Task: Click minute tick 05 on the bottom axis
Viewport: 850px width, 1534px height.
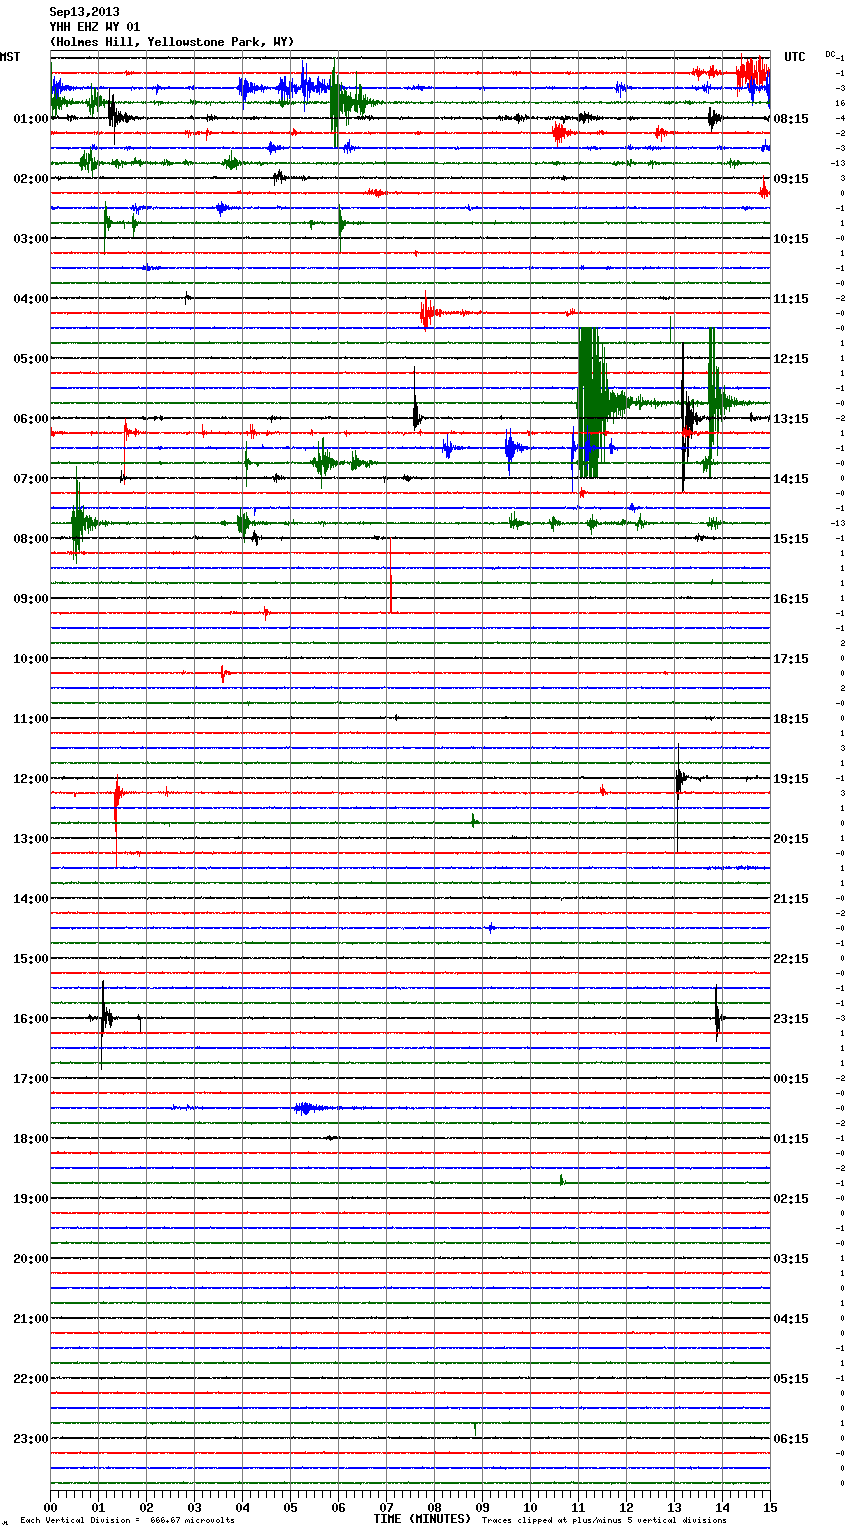Action: click(x=290, y=1507)
